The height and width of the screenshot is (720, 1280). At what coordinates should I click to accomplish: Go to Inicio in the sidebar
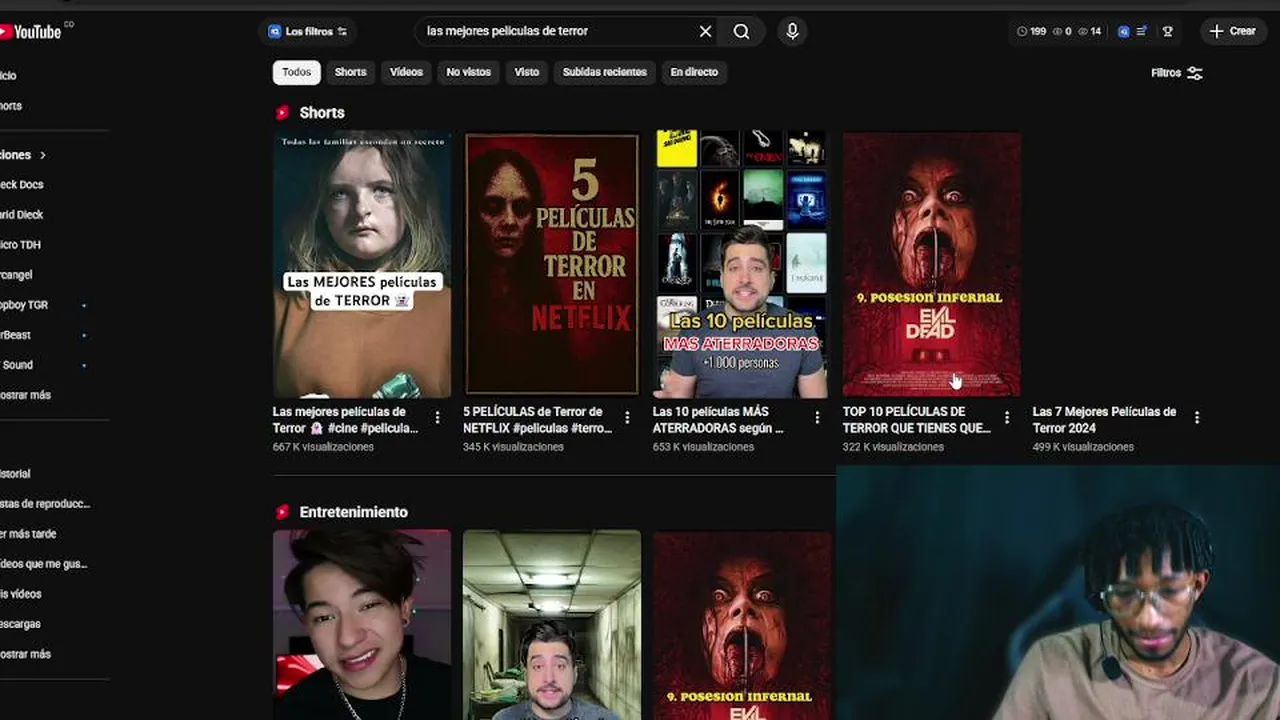tap(10, 76)
